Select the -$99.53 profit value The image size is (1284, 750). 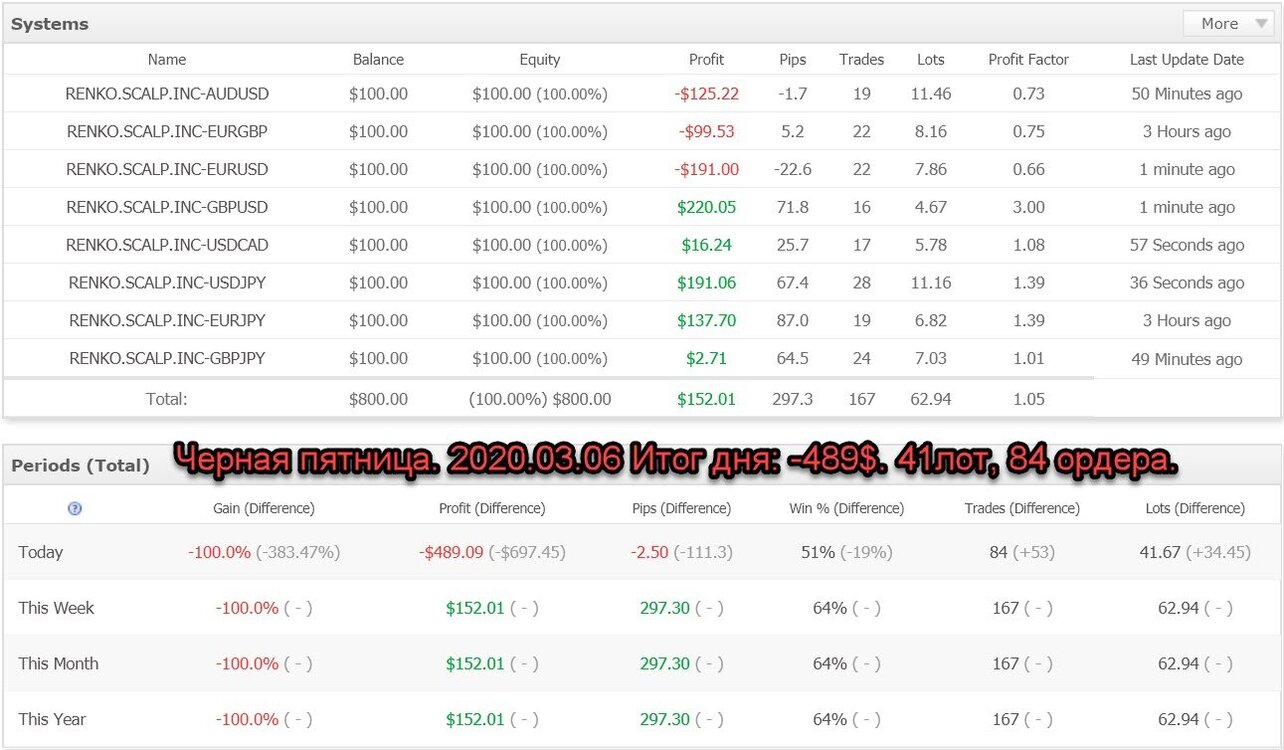706,131
